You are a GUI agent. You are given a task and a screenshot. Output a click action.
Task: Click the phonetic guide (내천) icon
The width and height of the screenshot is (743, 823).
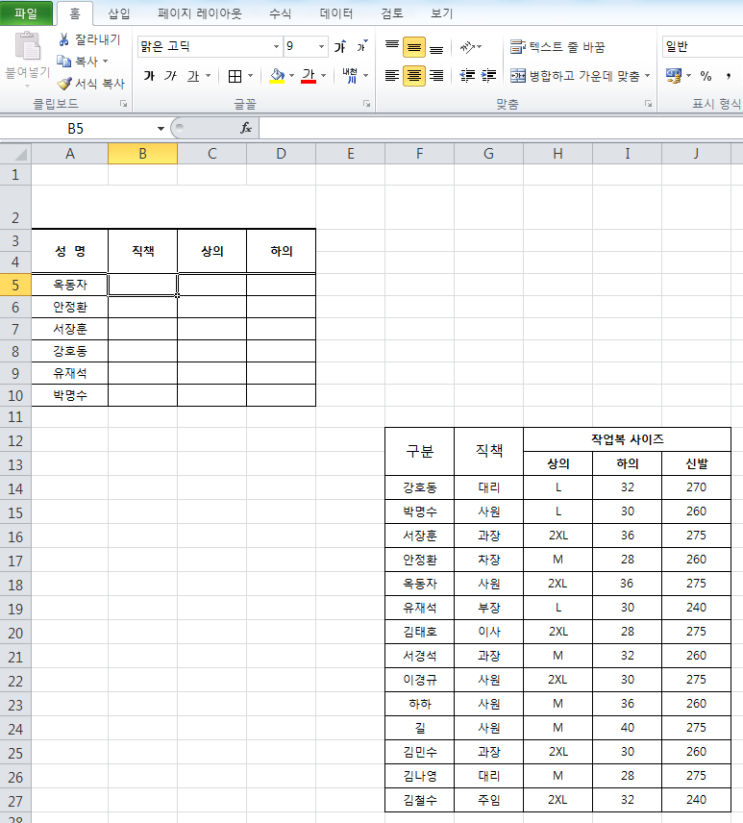pos(349,76)
